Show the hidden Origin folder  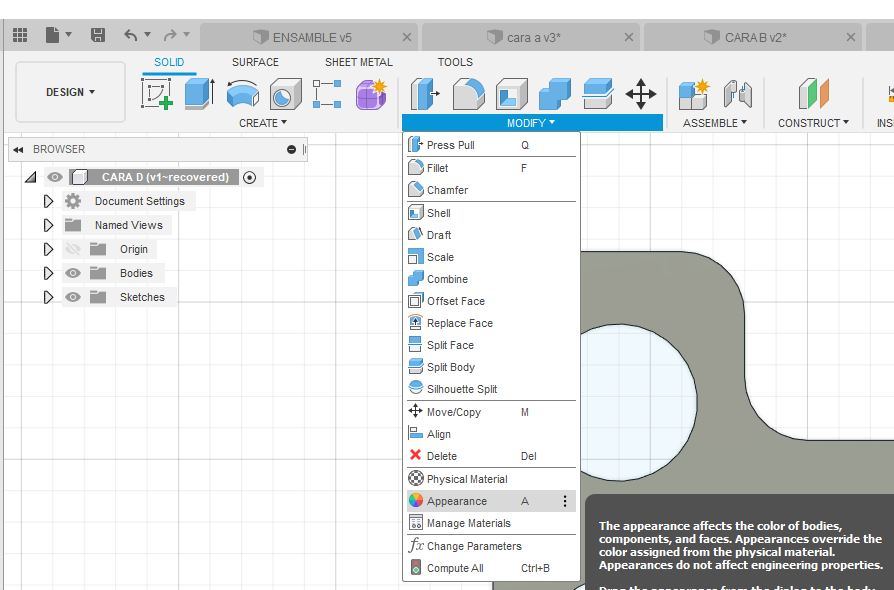tap(73, 249)
